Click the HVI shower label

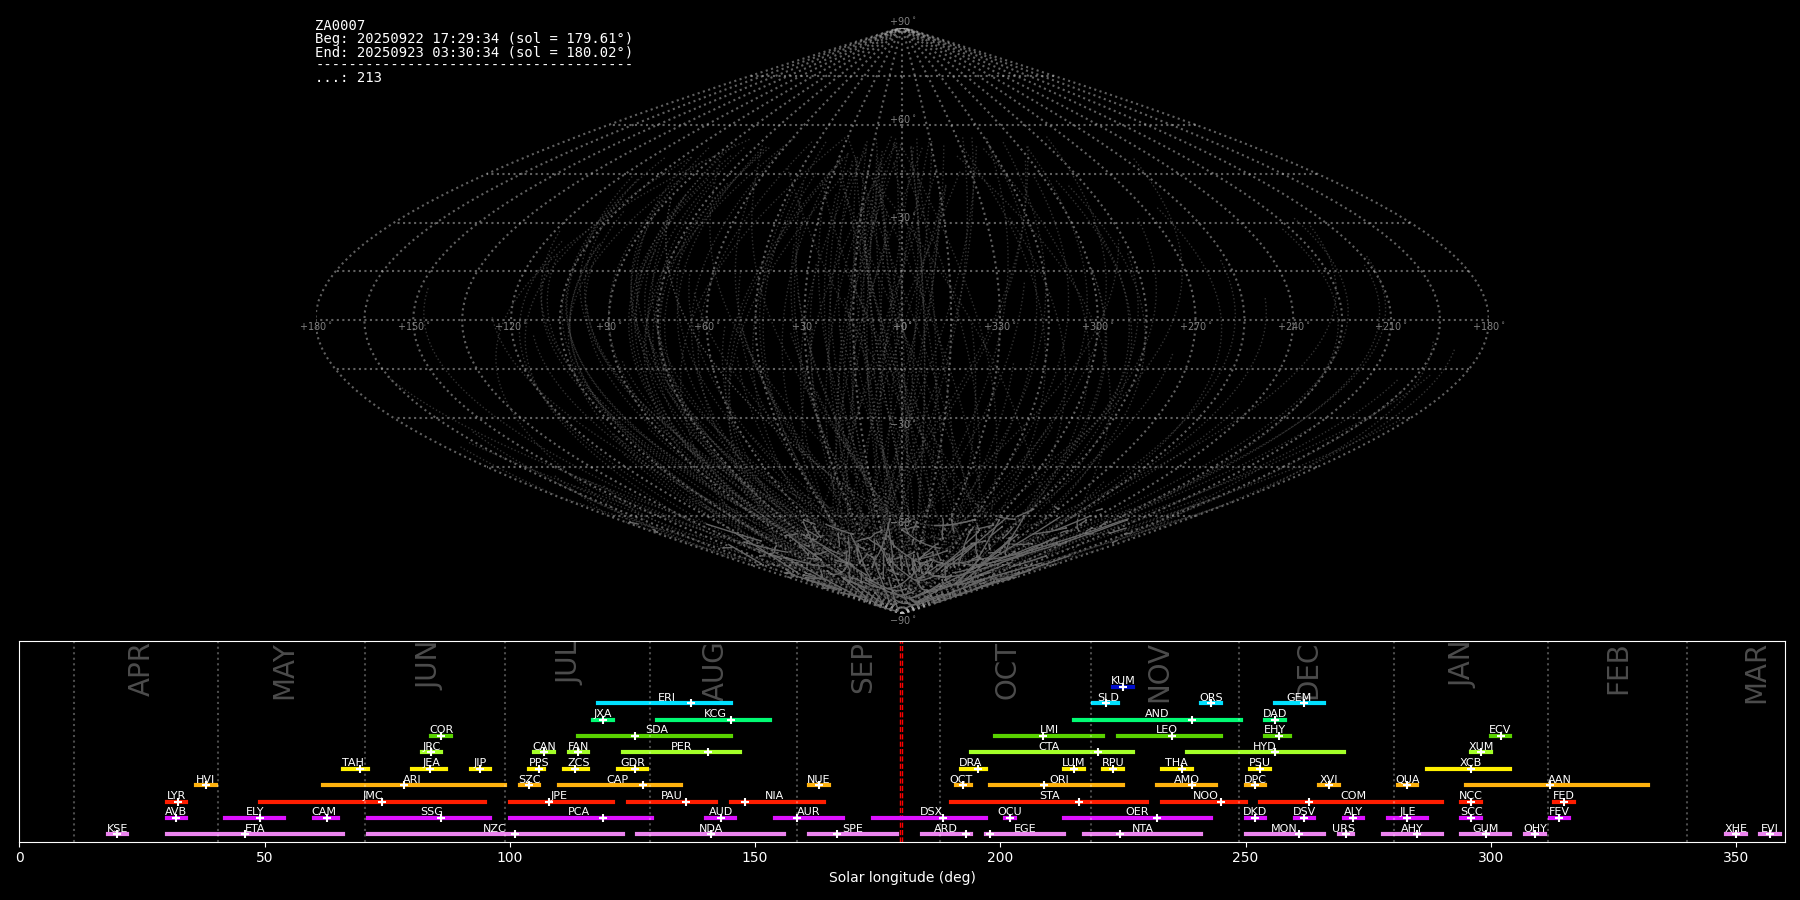coord(205,780)
